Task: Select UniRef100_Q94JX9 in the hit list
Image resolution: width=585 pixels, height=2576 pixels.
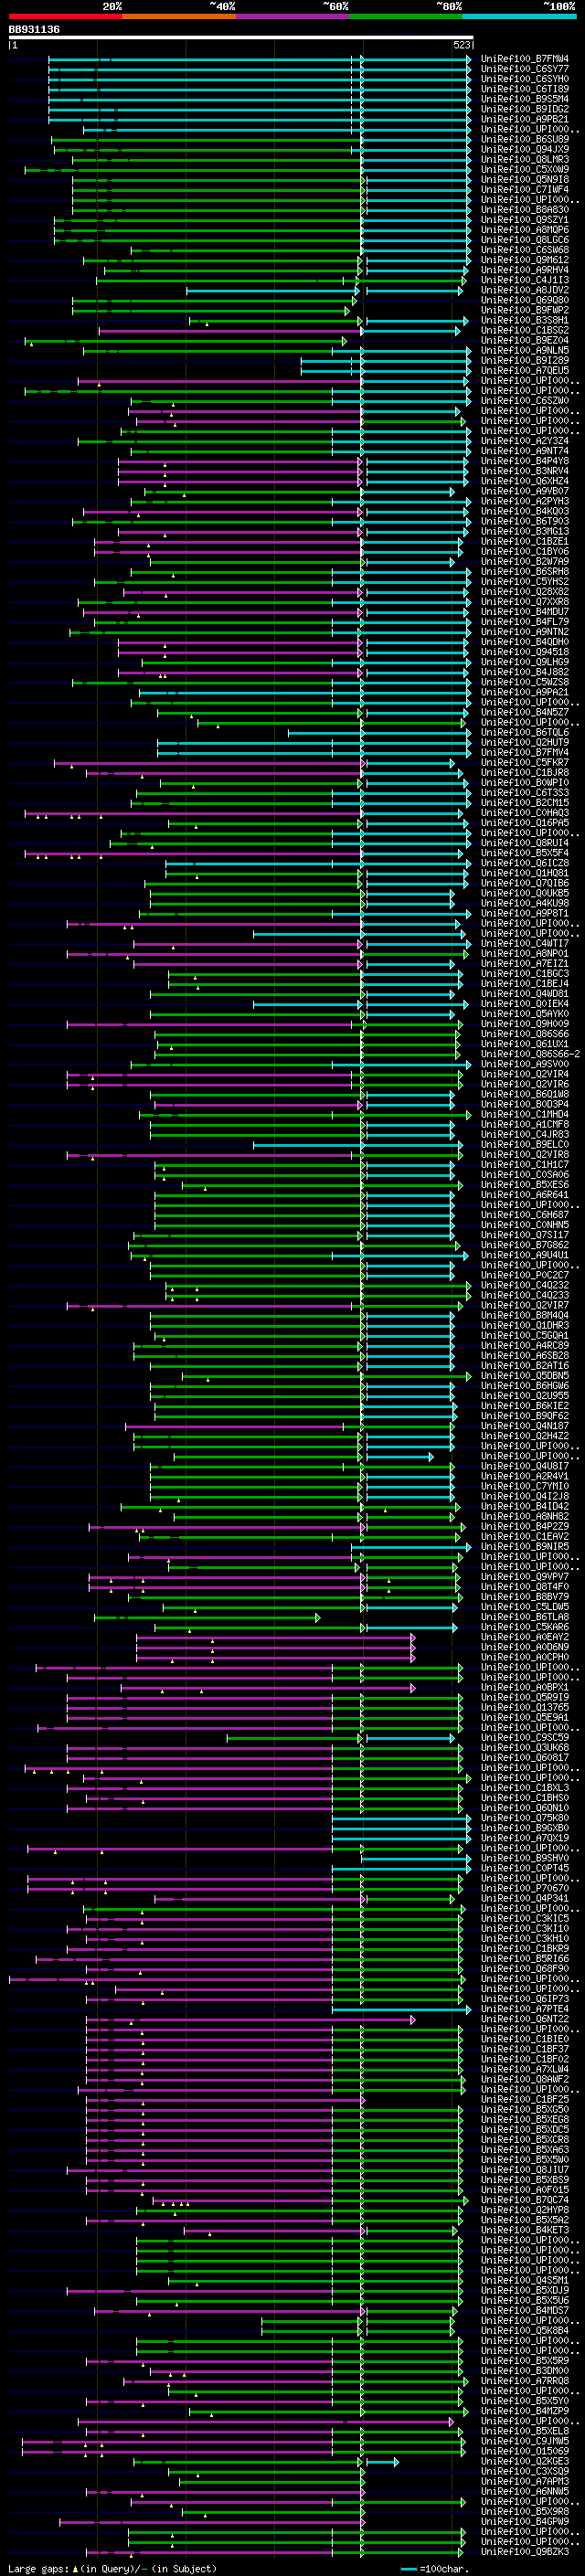Action: [x=525, y=149]
